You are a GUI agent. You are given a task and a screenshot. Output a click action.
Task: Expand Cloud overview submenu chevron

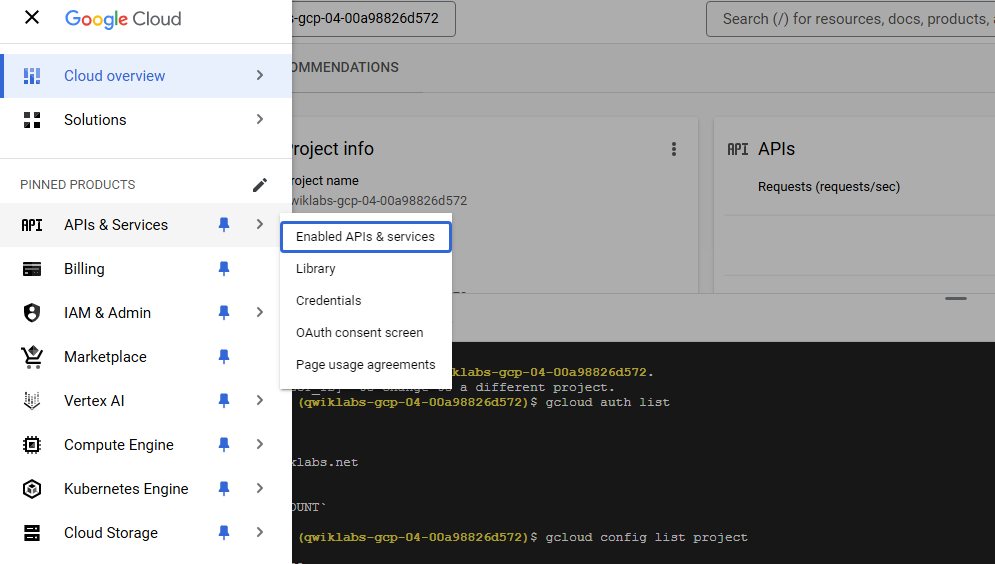click(260, 75)
